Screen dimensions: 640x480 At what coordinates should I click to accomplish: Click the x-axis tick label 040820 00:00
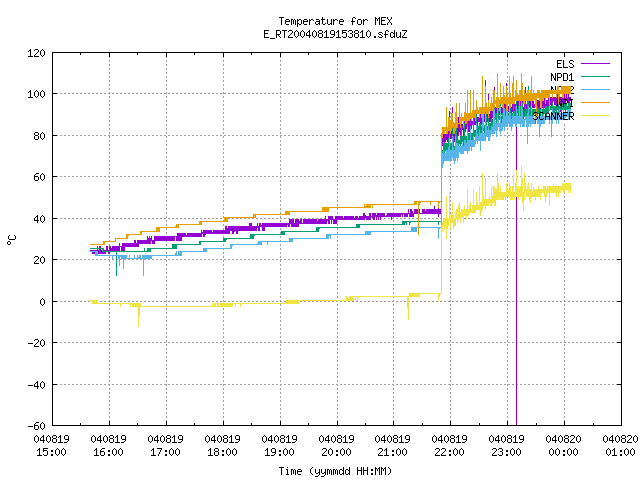(564, 446)
